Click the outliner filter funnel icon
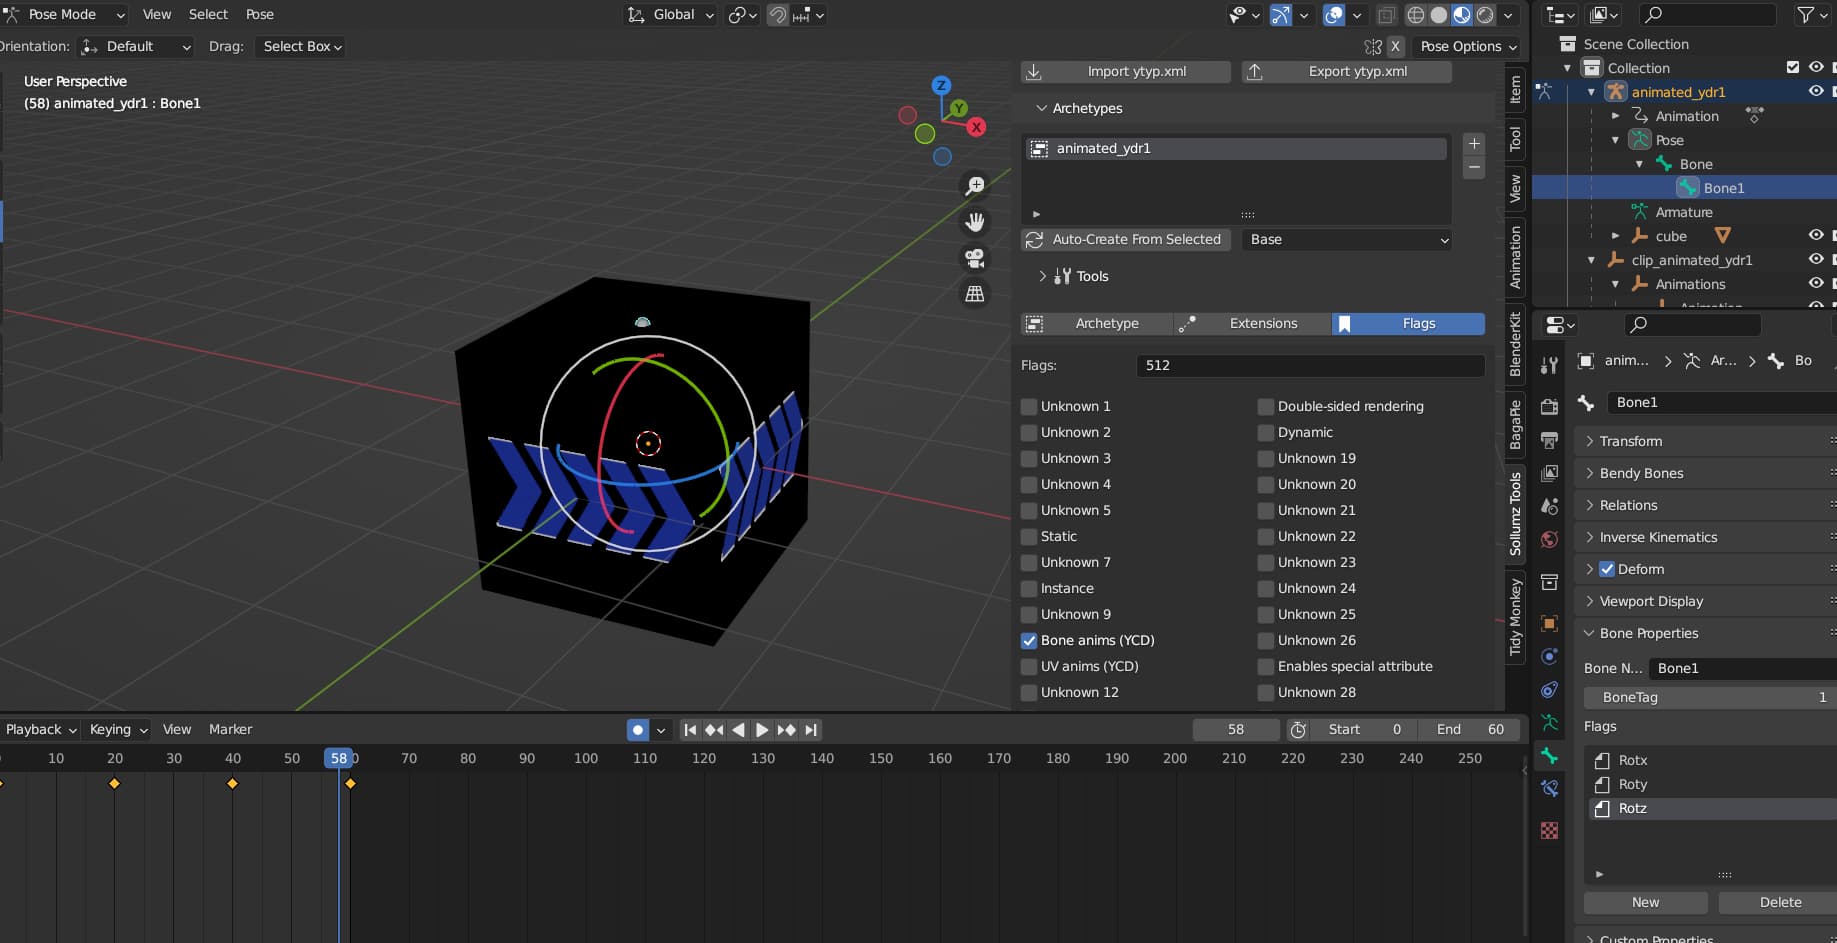 tap(1804, 15)
